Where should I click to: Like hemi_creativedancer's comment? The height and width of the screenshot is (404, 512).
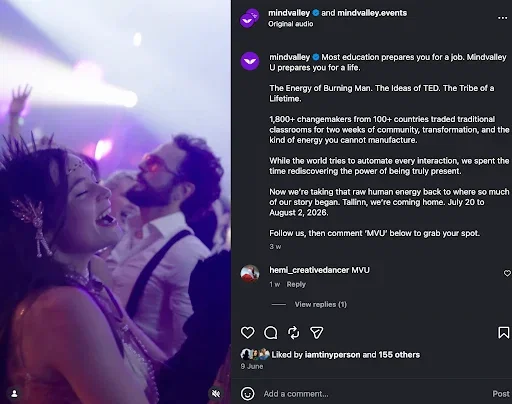(507, 273)
